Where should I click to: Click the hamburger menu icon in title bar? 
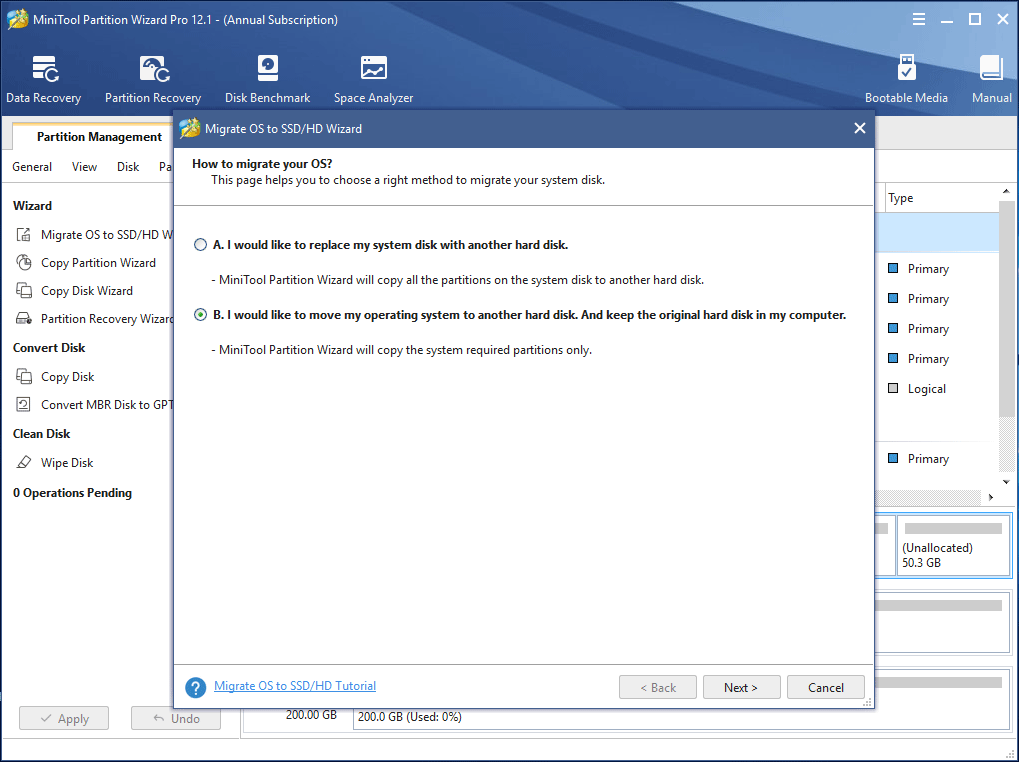[919, 19]
